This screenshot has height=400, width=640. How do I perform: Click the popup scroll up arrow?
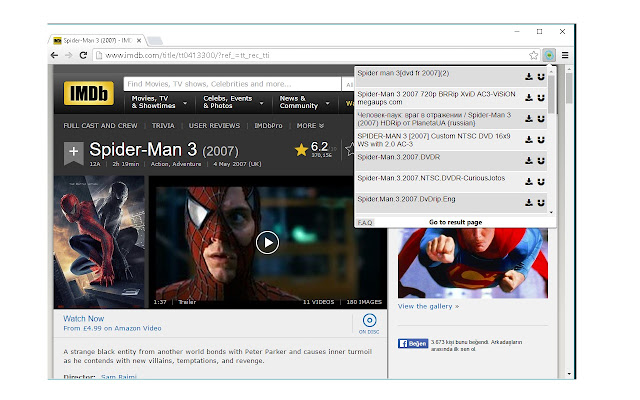(x=551, y=71)
